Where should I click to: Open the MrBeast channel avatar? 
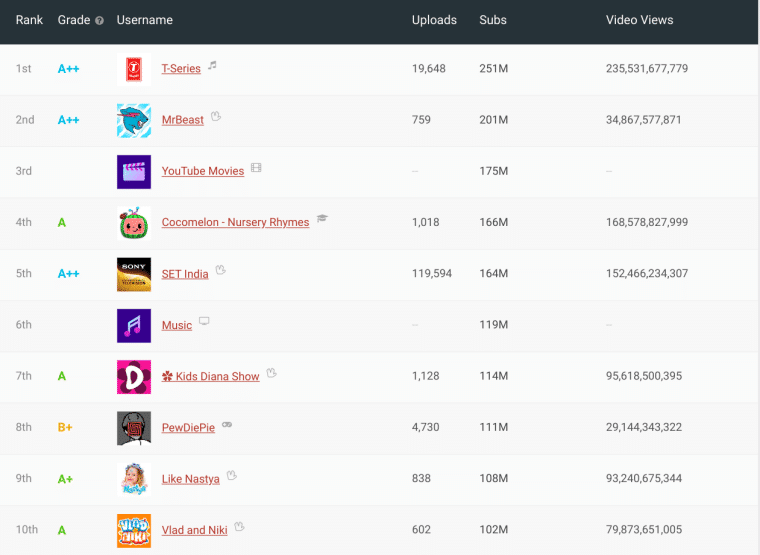tap(134, 121)
